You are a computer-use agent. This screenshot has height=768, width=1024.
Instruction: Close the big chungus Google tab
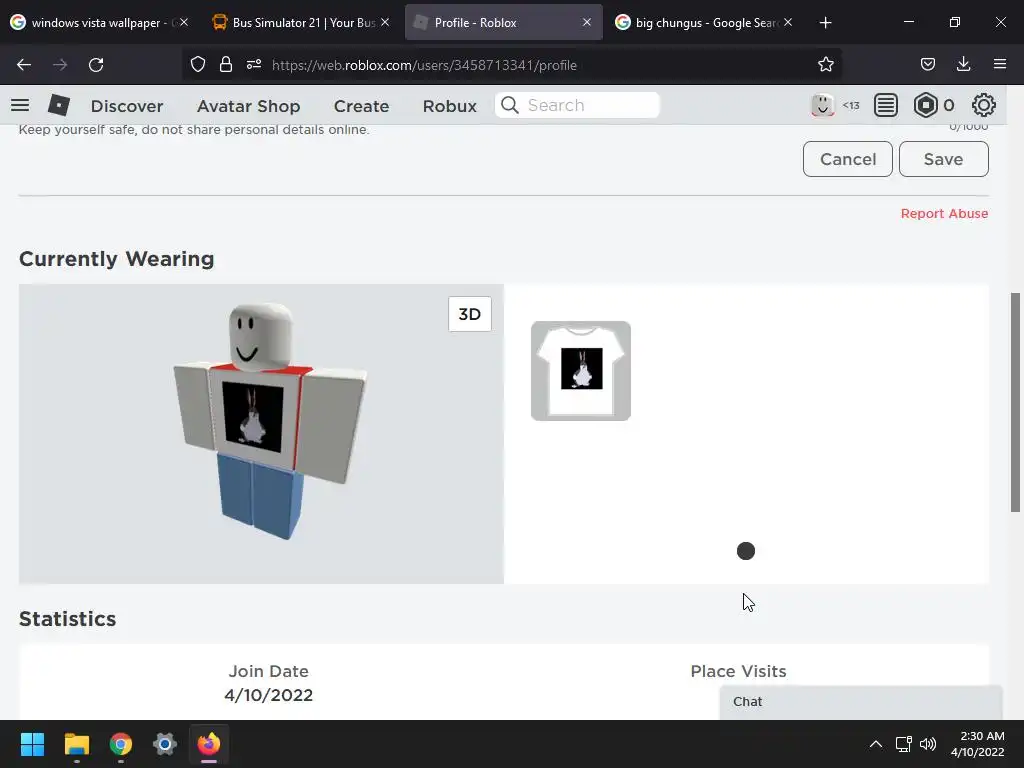(x=788, y=22)
